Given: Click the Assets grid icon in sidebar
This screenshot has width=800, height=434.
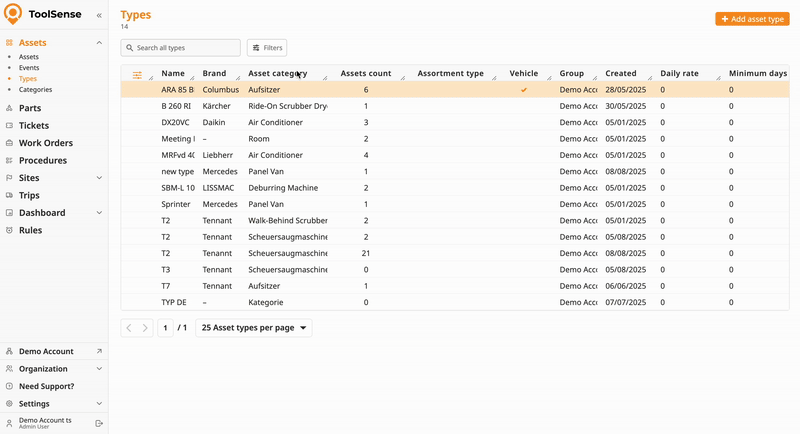Looking at the screenshot, I should coord(9,43).
